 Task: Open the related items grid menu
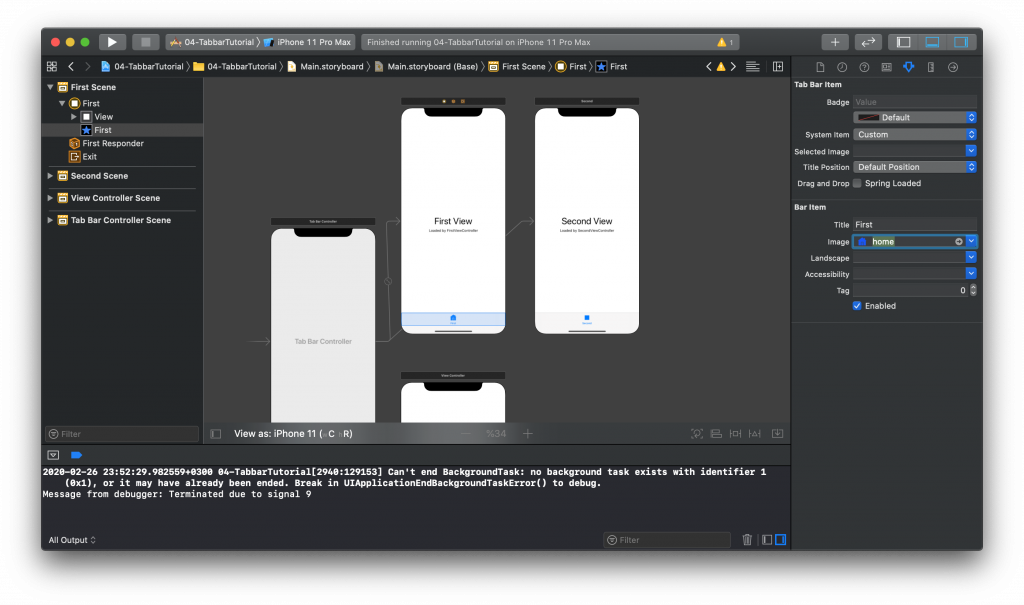[52, 67]
